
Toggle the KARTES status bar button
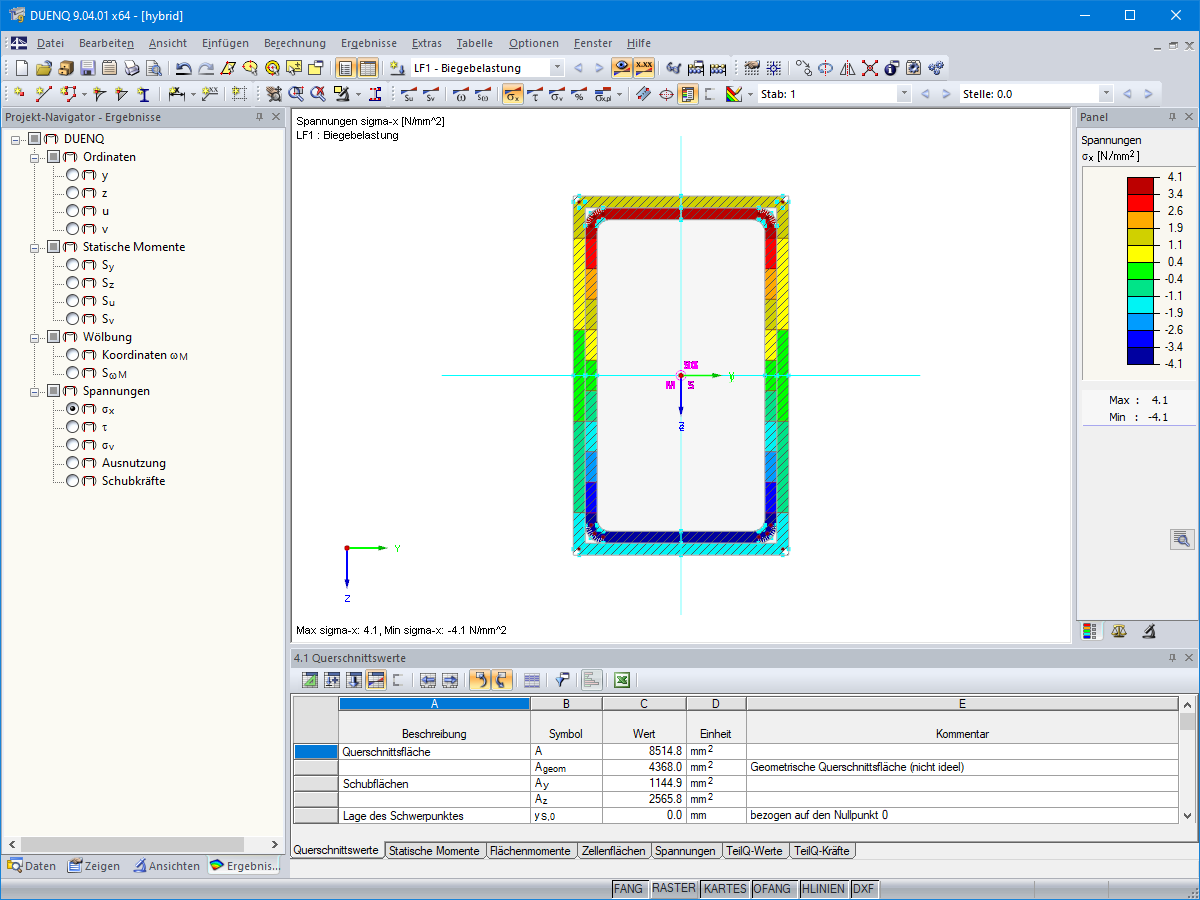[x=725, y=889]
